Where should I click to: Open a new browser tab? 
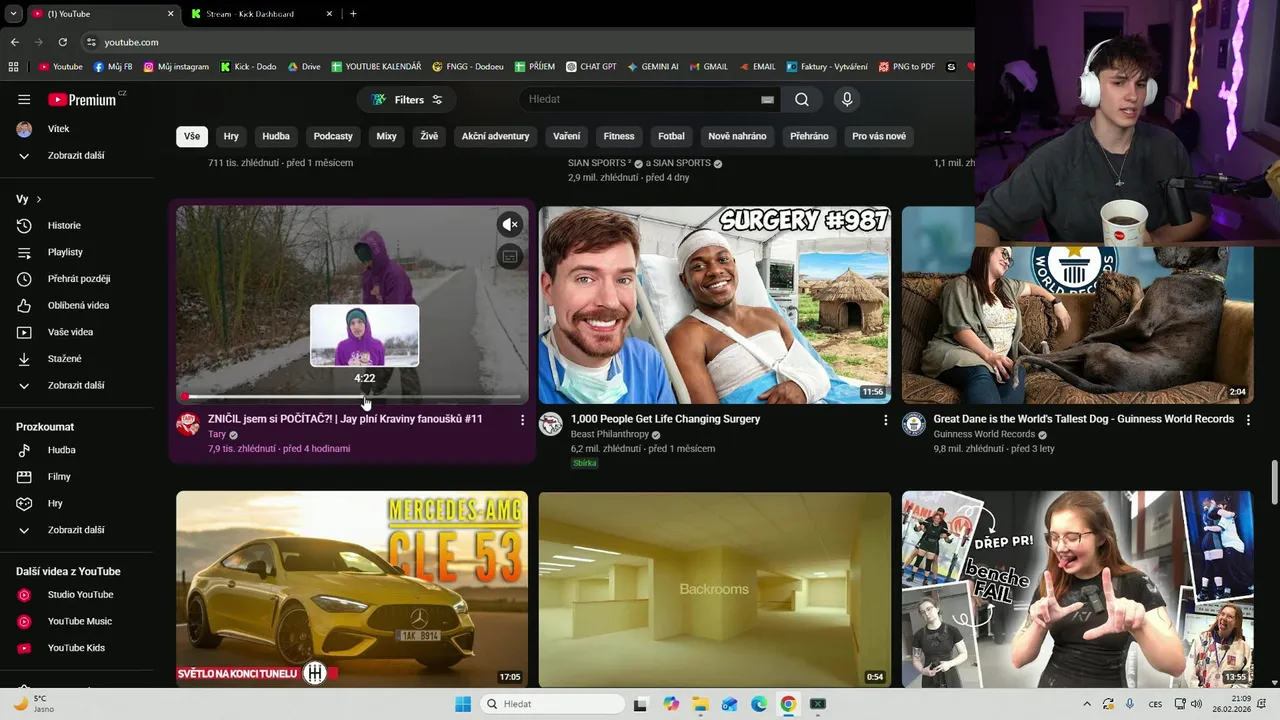click(x=353, y=14)
